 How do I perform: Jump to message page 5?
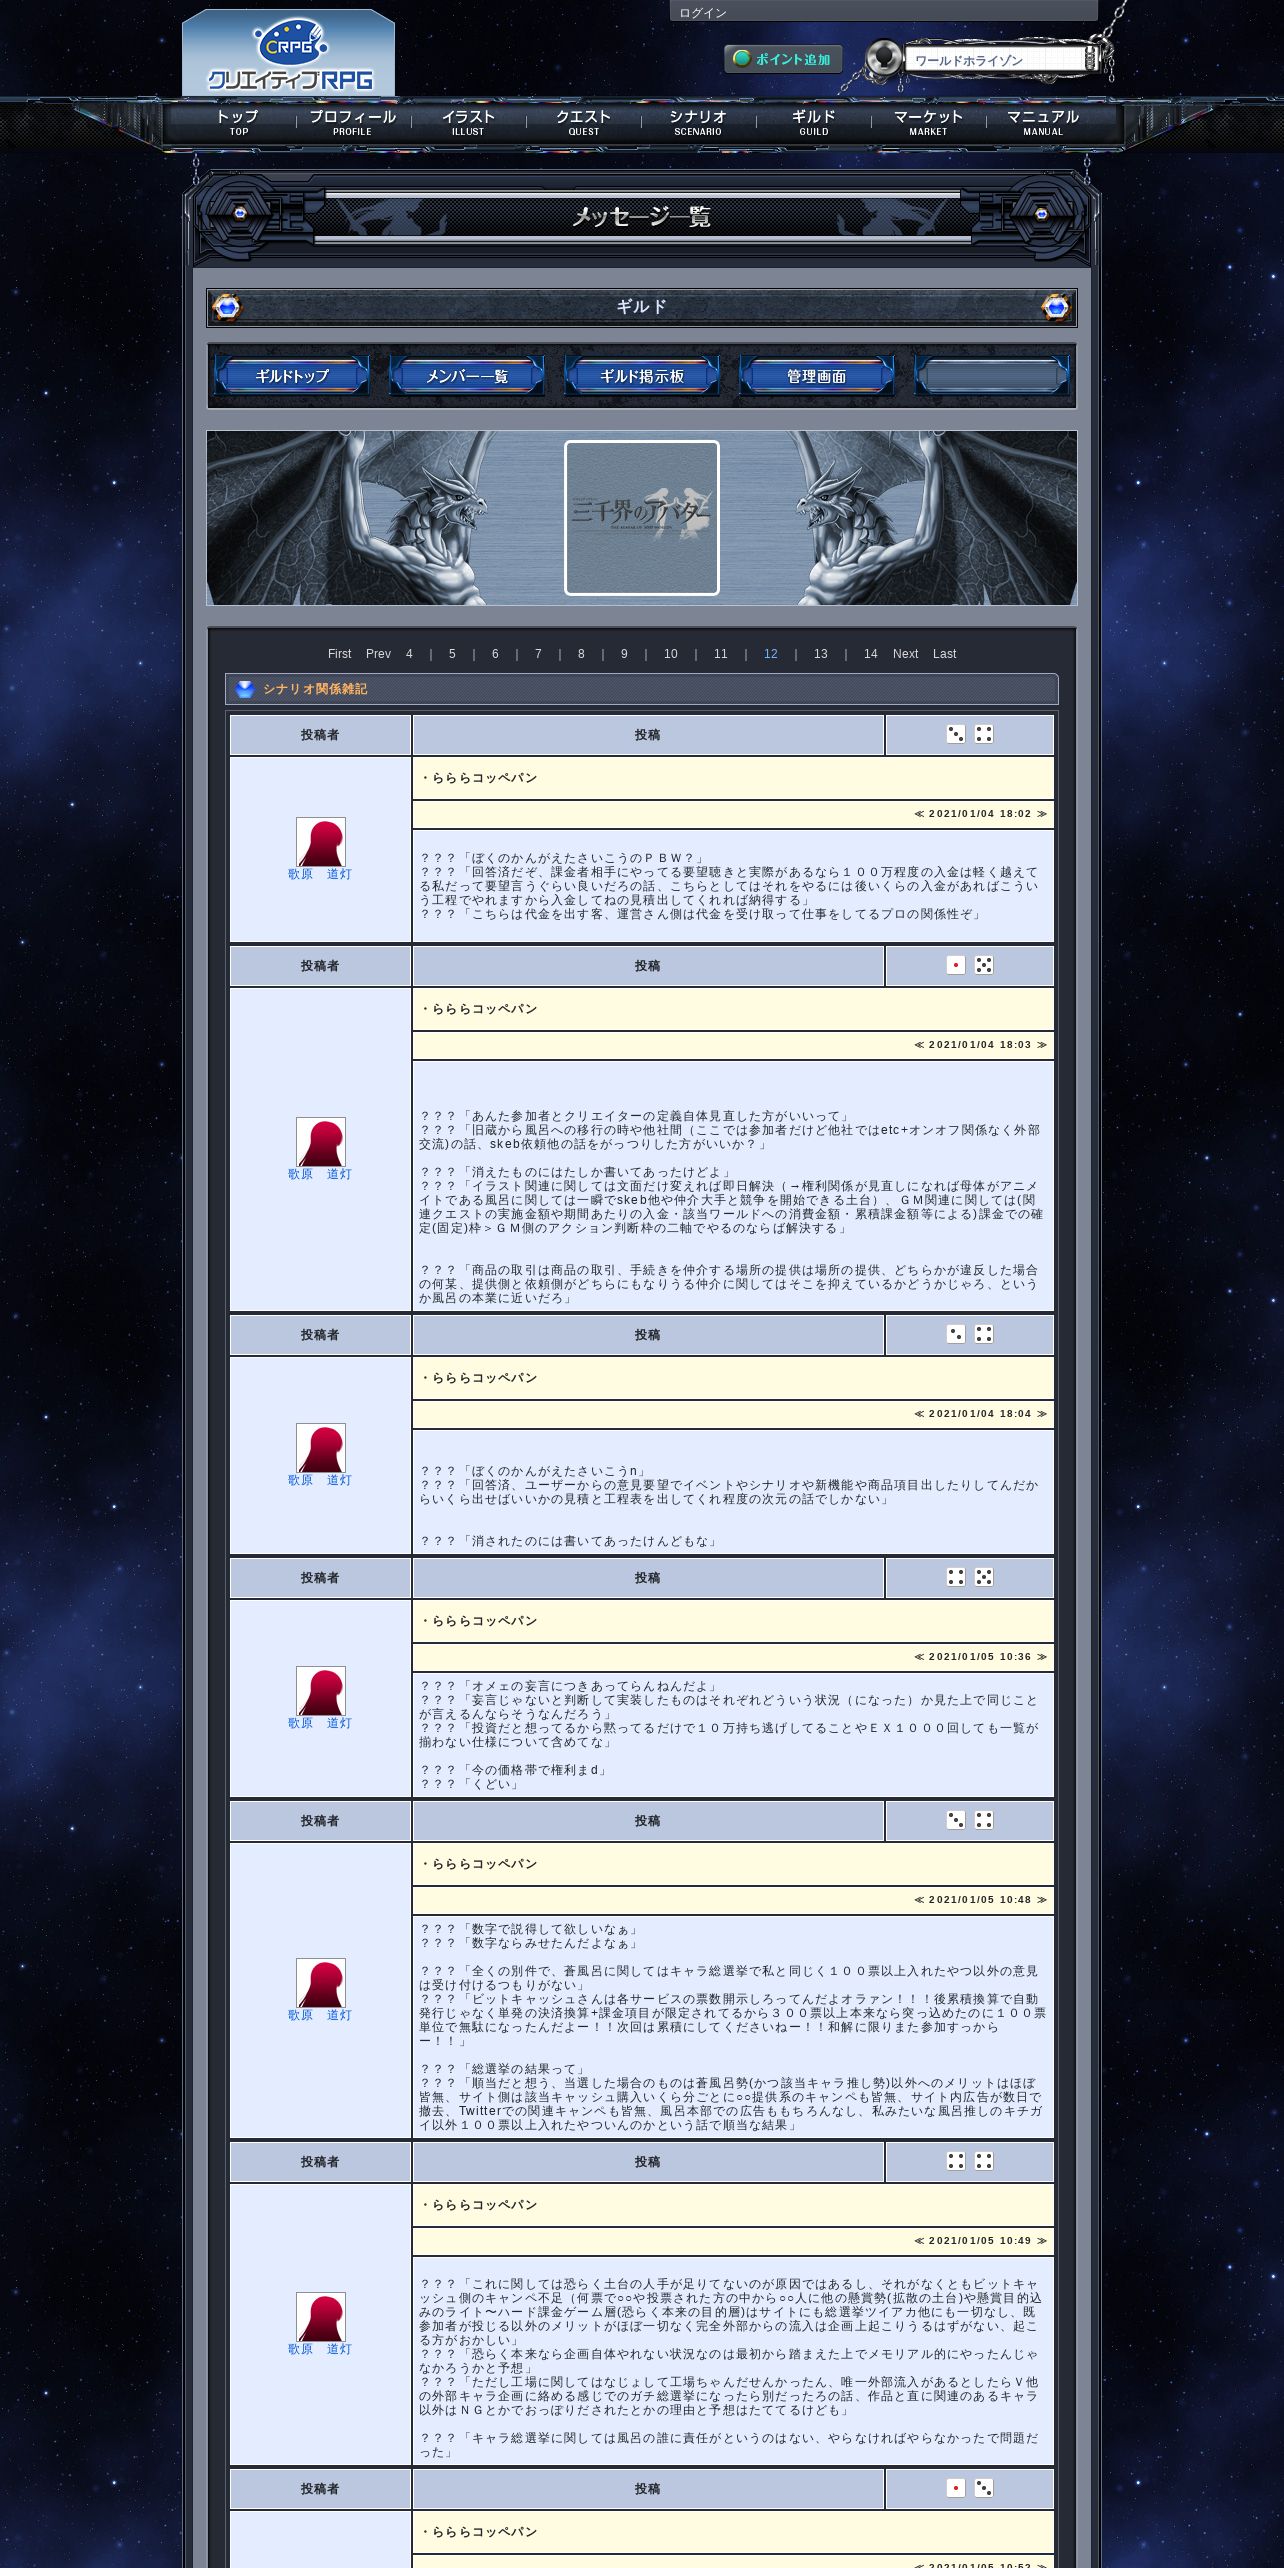pos(452,654)
